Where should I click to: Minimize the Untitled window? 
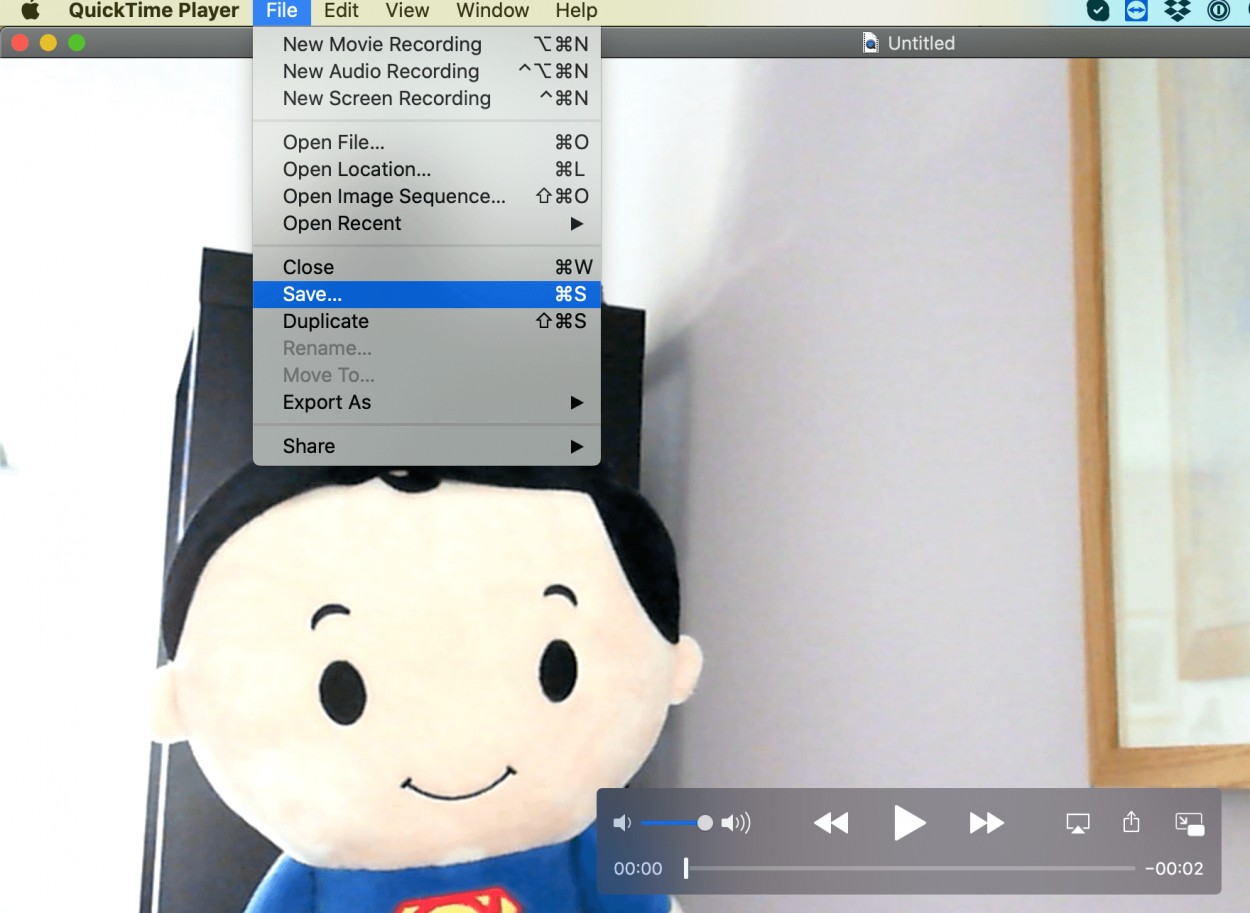click(48, 43)
